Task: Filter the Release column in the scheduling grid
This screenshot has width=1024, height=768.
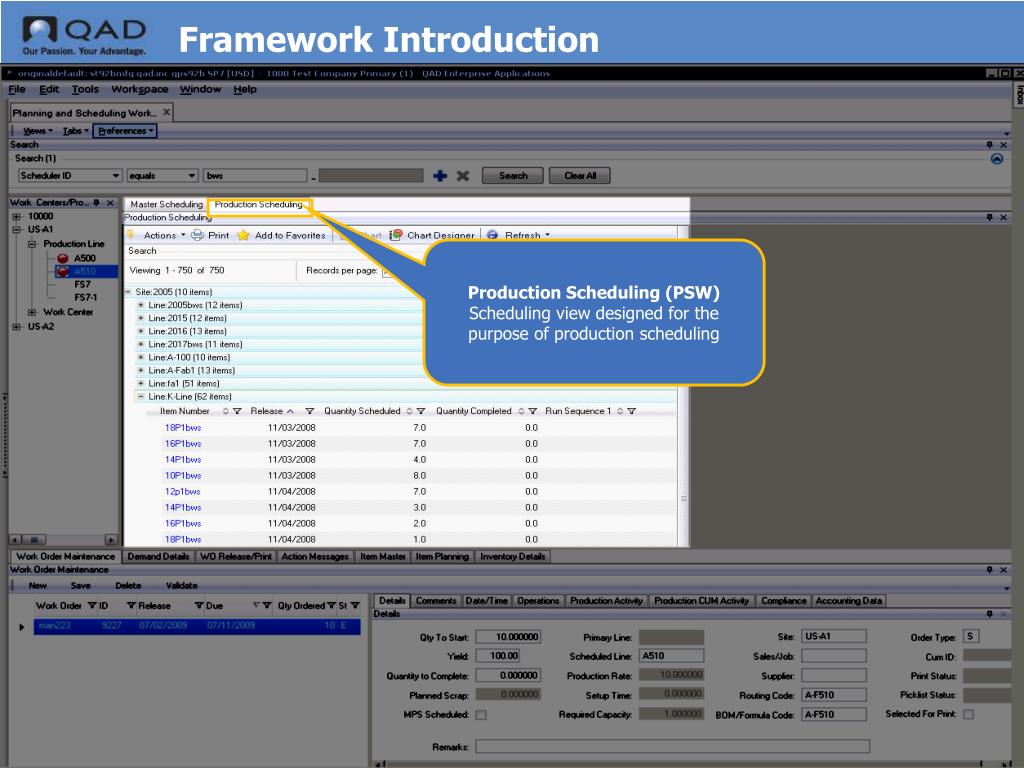Action: click(310, 411)
